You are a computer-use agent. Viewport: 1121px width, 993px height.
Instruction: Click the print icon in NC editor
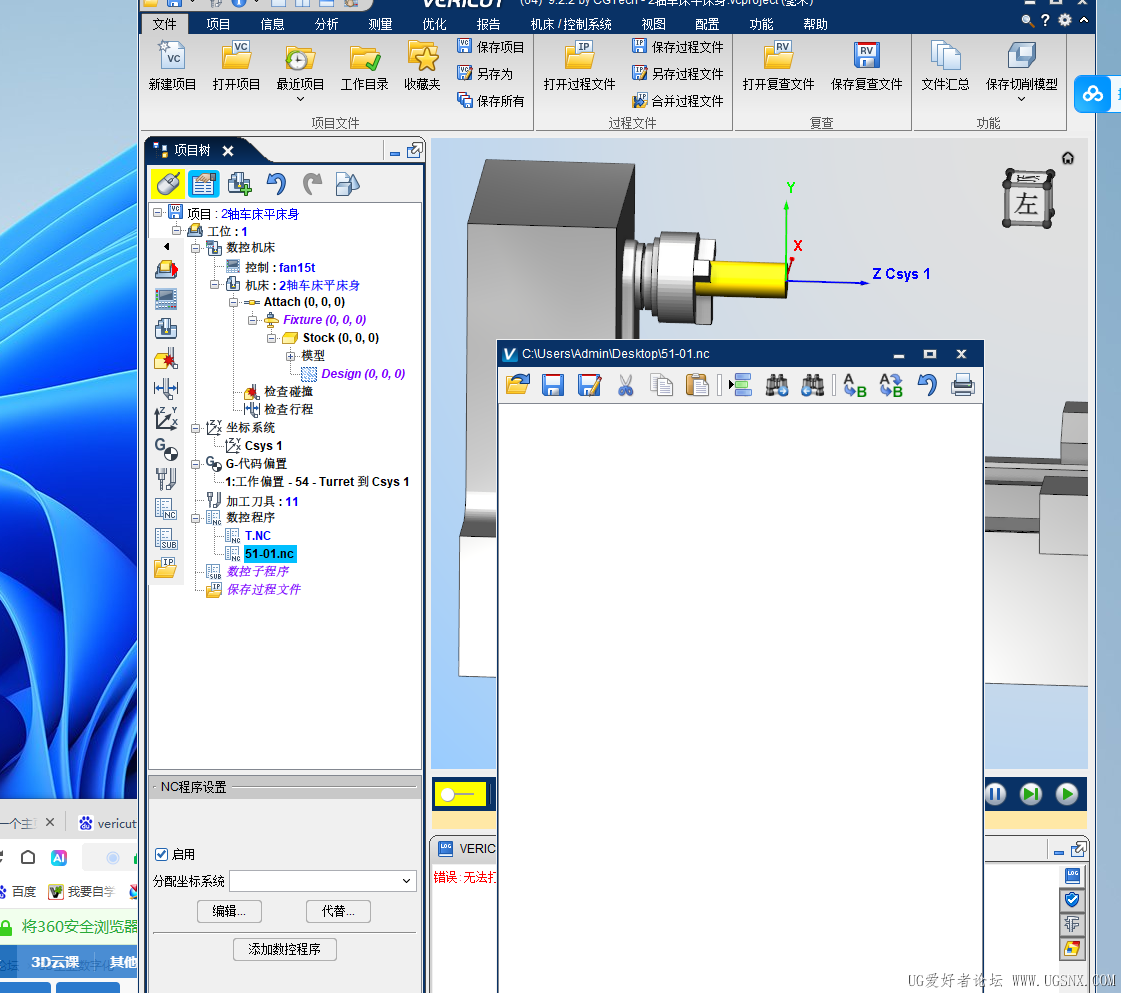962,385
